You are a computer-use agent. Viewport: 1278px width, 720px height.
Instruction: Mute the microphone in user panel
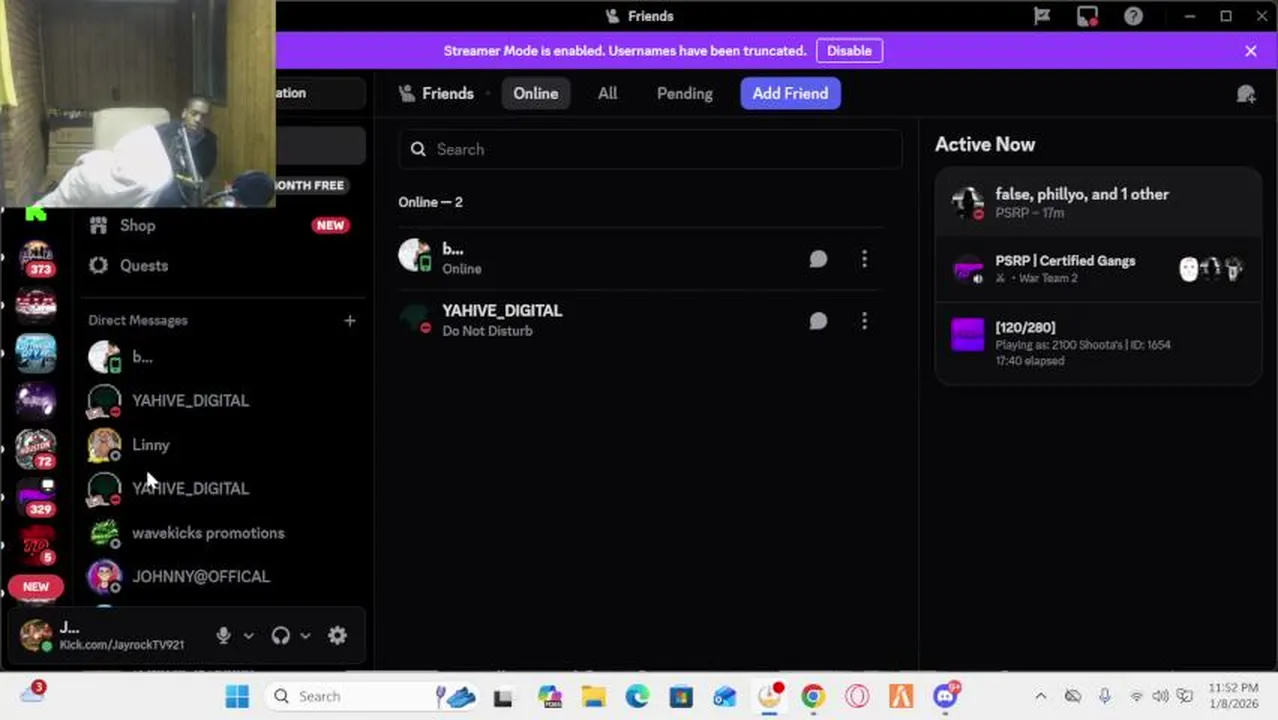click(x=223, y=635)
